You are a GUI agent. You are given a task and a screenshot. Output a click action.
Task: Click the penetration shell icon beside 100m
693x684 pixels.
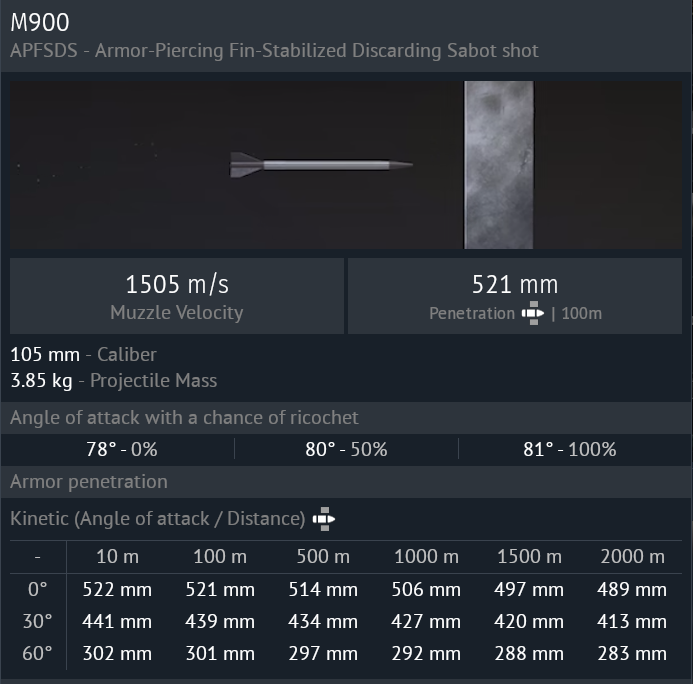(x=533, y=313)
